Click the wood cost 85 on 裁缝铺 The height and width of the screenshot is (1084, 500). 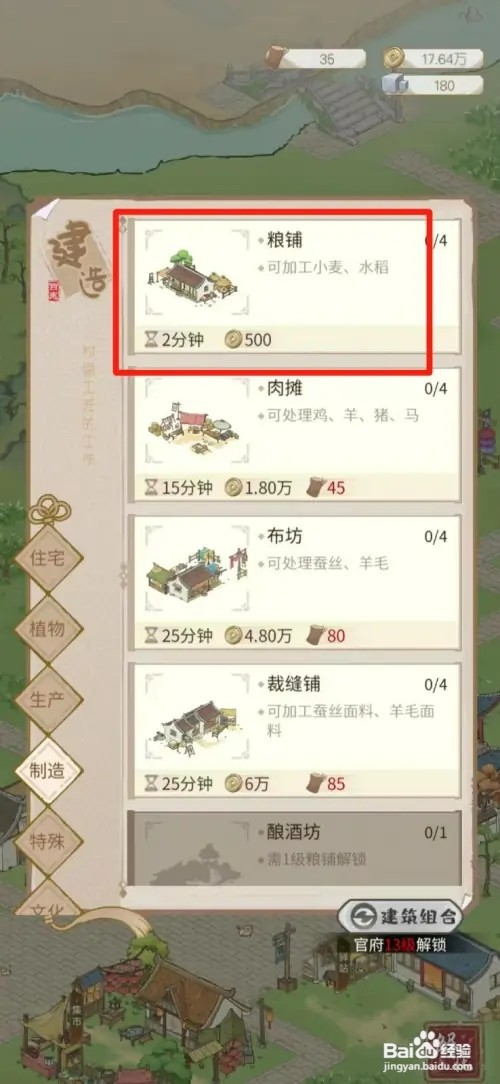326,784
